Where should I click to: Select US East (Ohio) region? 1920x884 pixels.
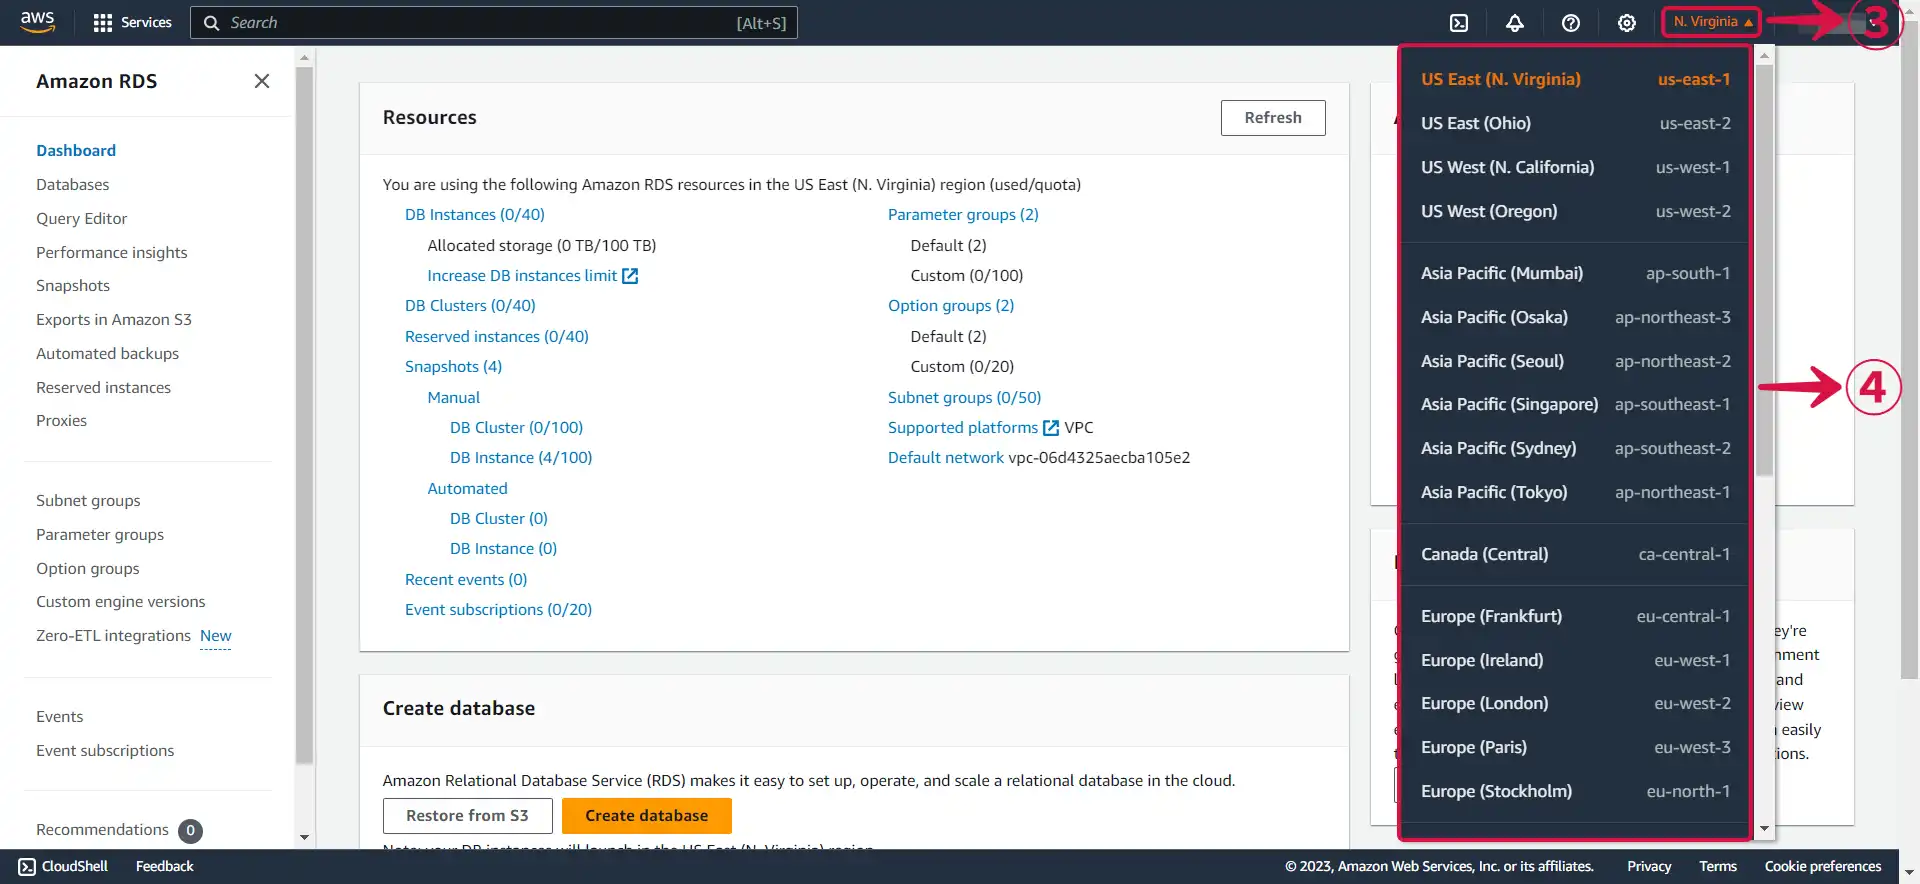tap(1575, 123)
